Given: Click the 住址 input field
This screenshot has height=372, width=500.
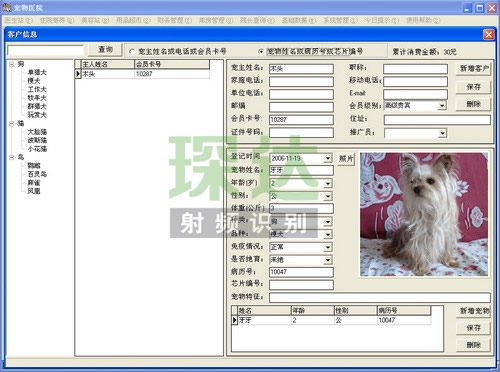Looking at the screenshot, I should point(437,120).
